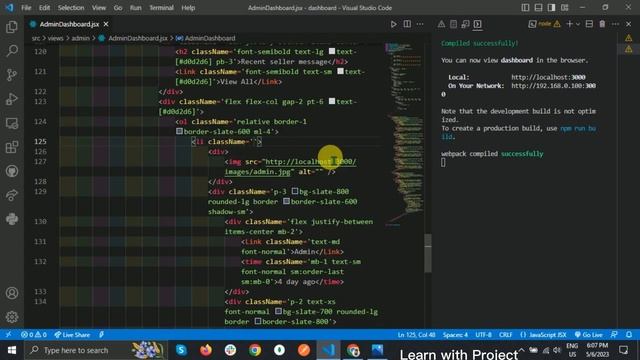
Task: Open the Go menu
Action: tap(118, 8)
